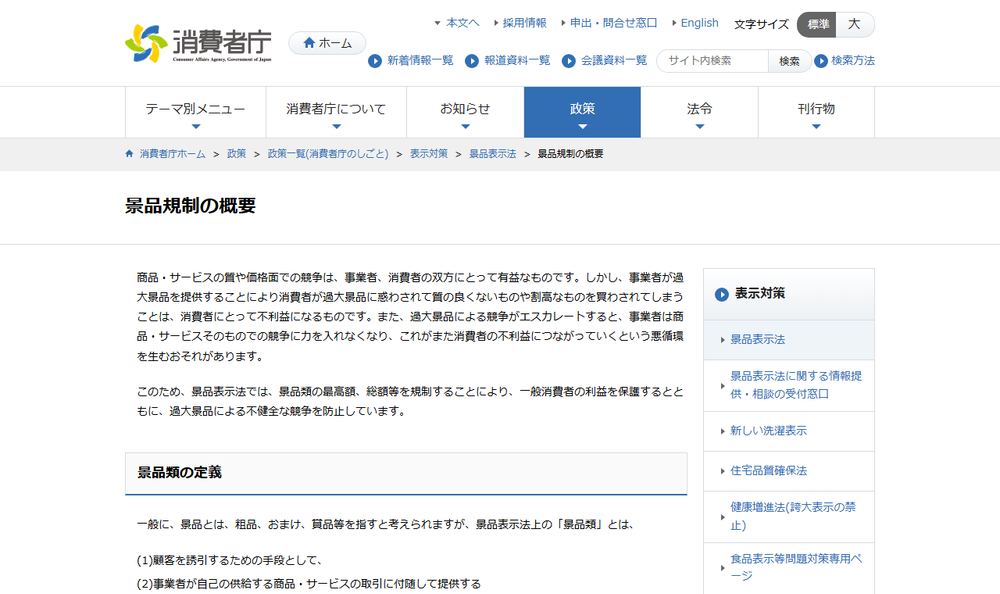Click the 文字サイズ label

click(761, 24)
